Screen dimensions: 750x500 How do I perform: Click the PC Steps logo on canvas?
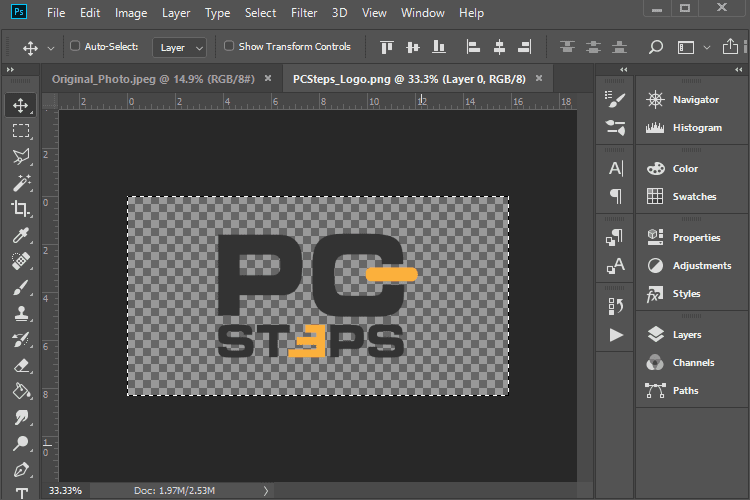tap(318, 296)
